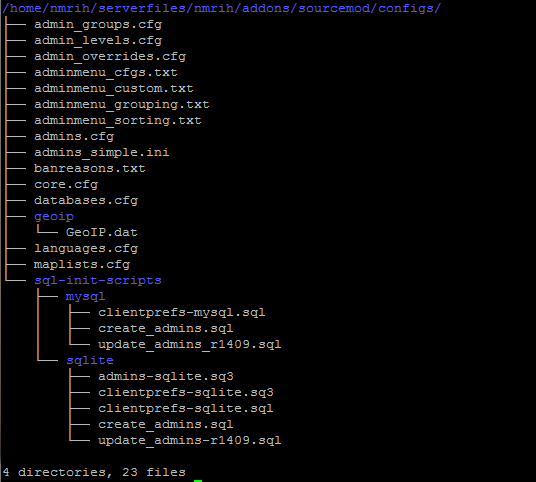
Task: Select adminmenu_custom.txt file entry
Action: pyautogui.click(x=114, y=89)
